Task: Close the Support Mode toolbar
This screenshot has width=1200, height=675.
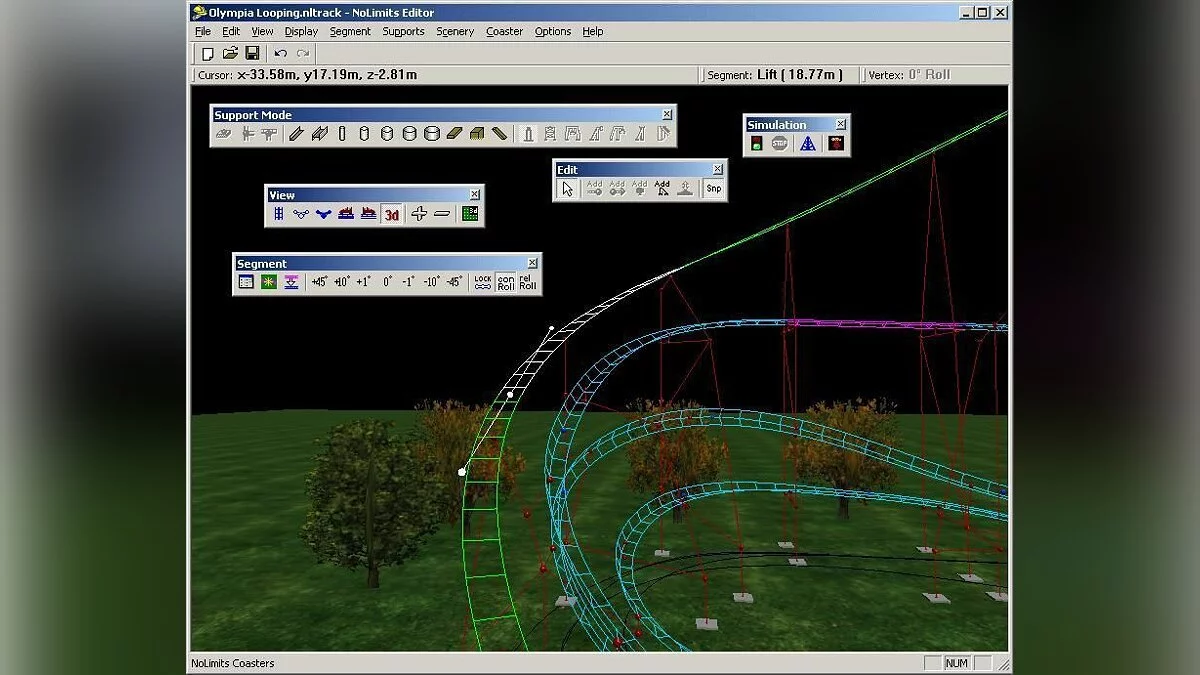Action: click(x=667, y=115)
